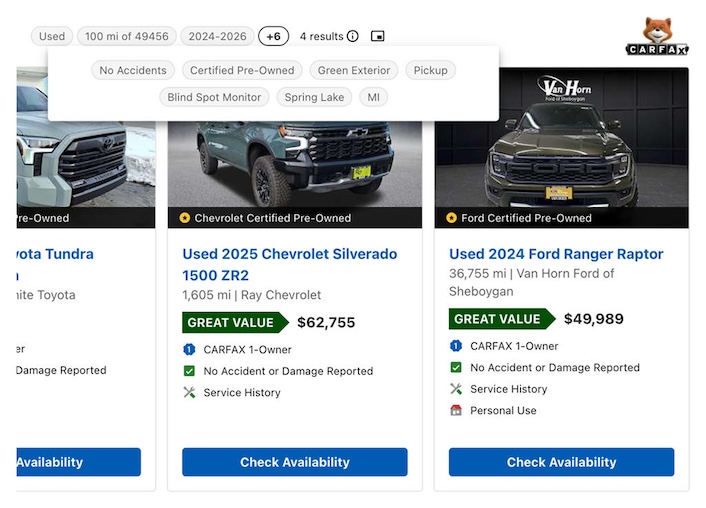
Task: Click the Ford Certified Pre-Owned star icon
Action: tap(451, 218)
